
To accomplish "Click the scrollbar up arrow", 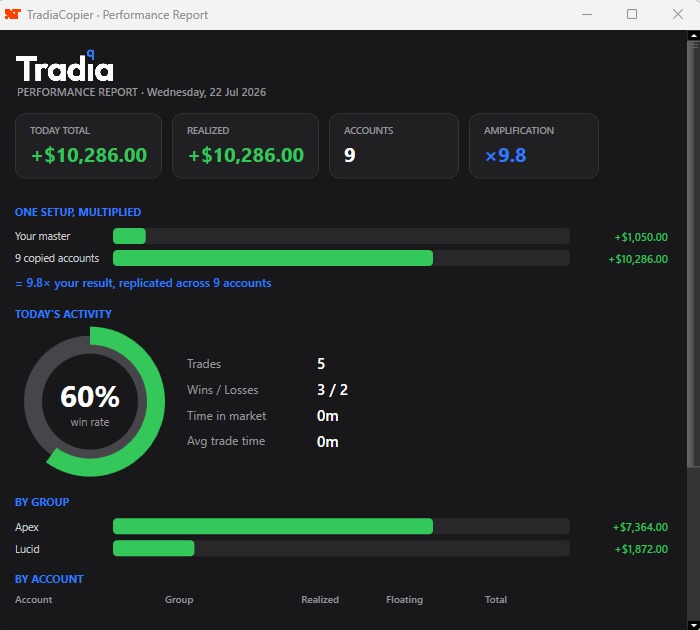I will click(694, 35).
